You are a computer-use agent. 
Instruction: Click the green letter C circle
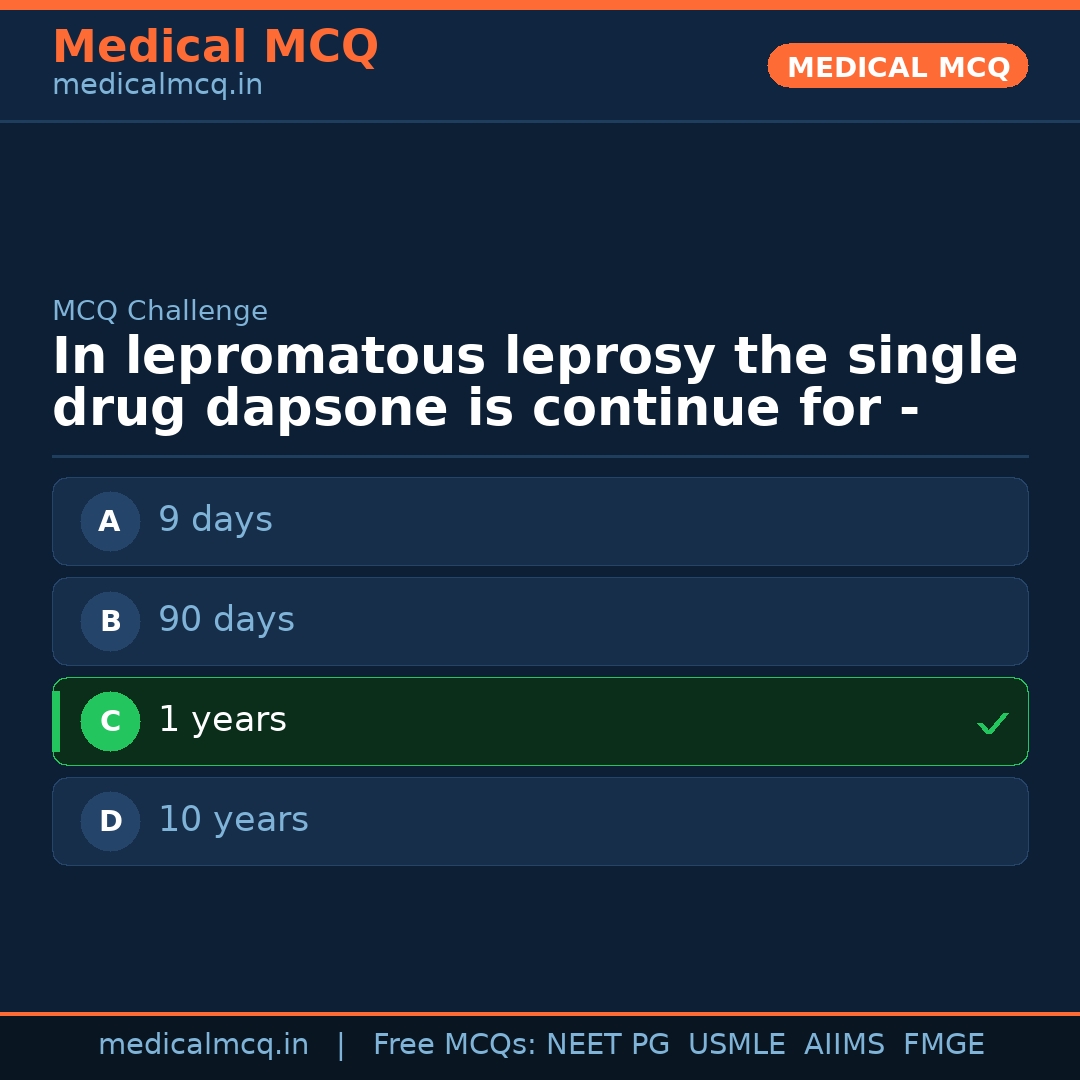110,721
